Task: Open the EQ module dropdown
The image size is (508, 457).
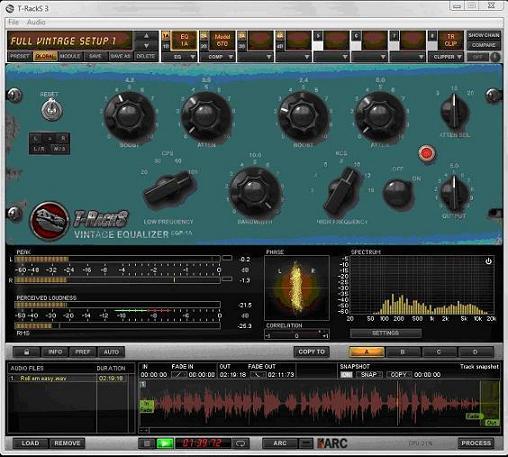Action: click(179, 57)
